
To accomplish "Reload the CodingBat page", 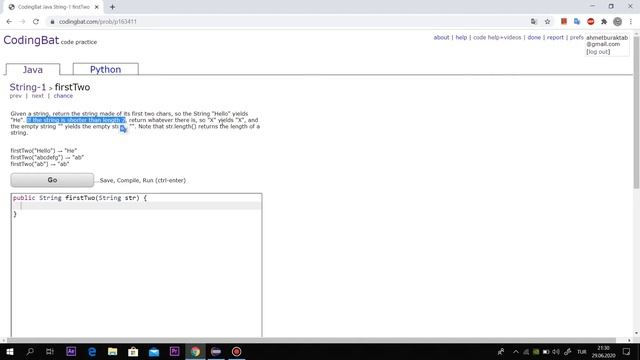I will 36,22.
